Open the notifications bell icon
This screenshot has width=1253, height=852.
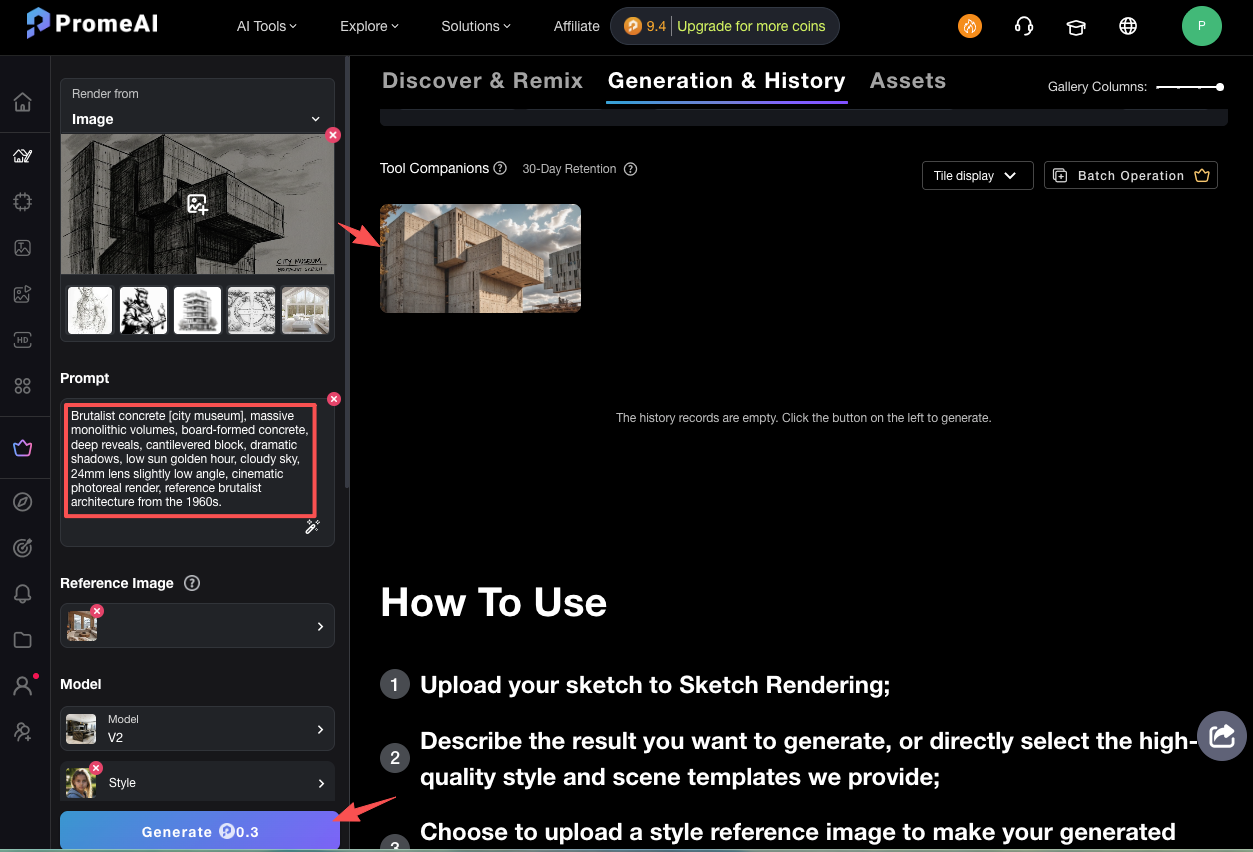tap(22, 593)
